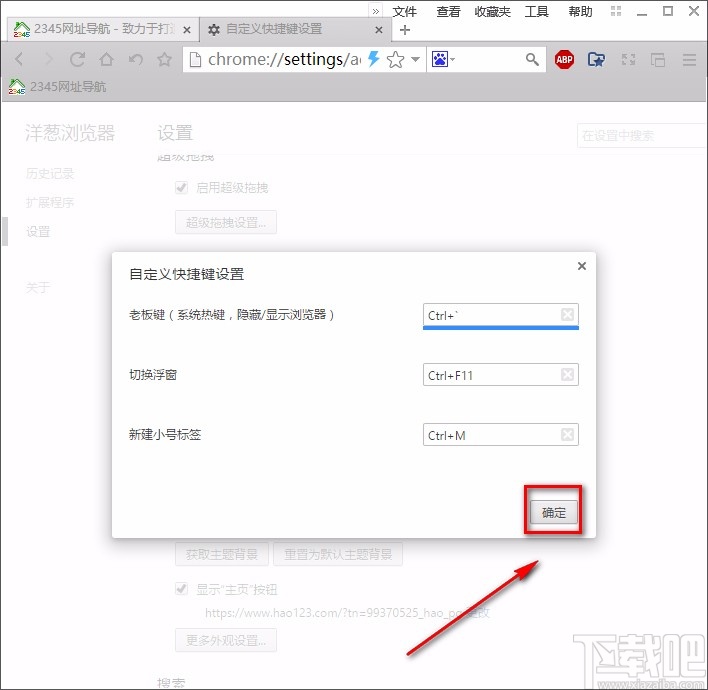This screenshot has height=690, width=708.
Task: Click the chrome://settings address field
Action: coord(284,59)
